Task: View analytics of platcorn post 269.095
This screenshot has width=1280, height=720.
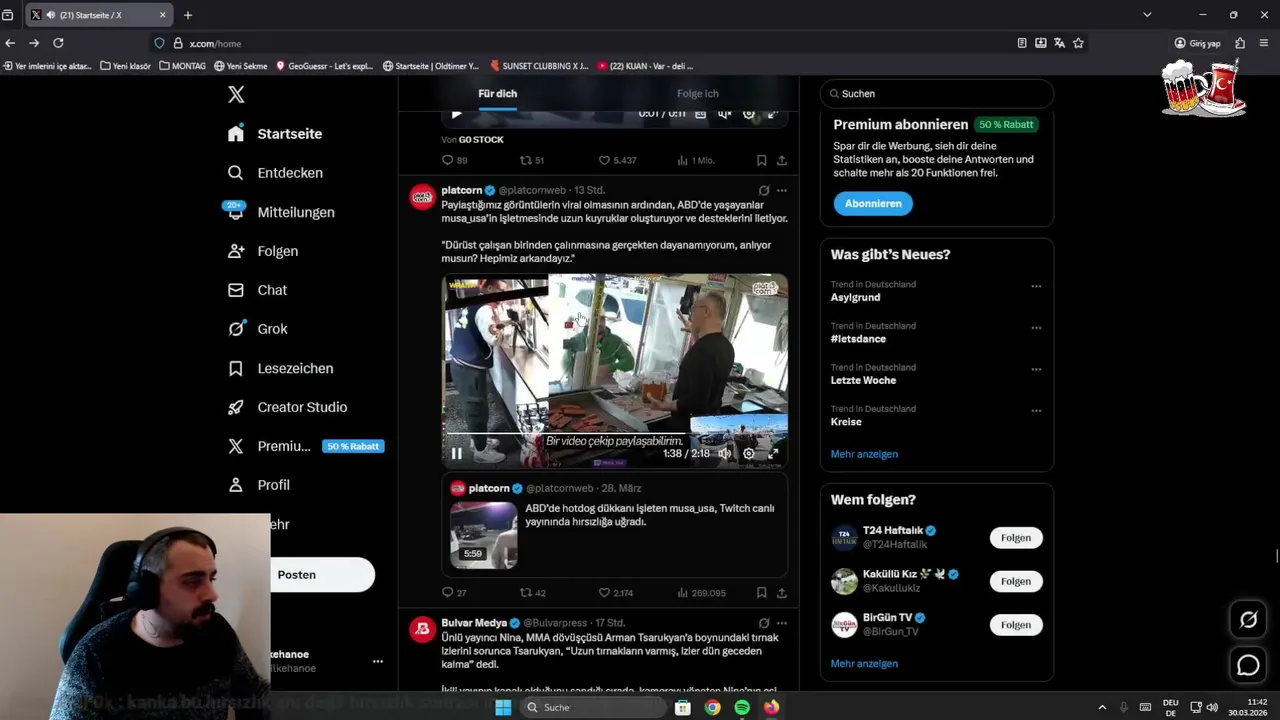Action: [x=701, y=593]
